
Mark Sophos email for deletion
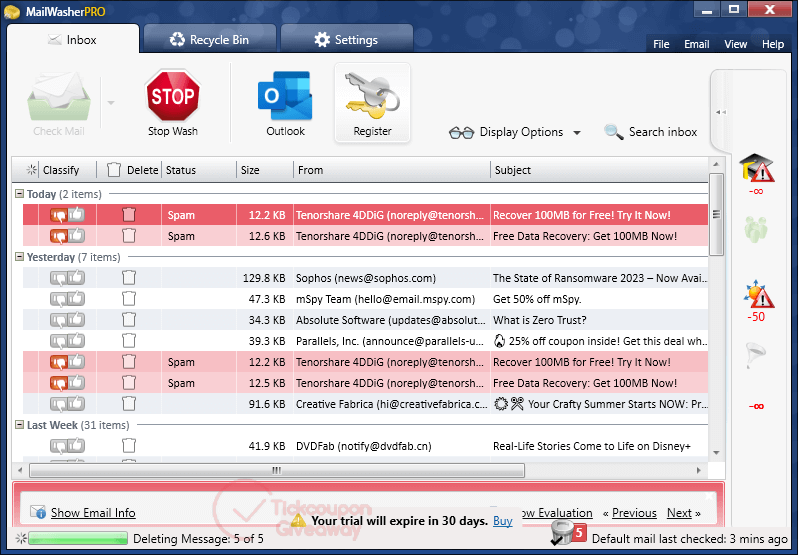tap(129, 278)
